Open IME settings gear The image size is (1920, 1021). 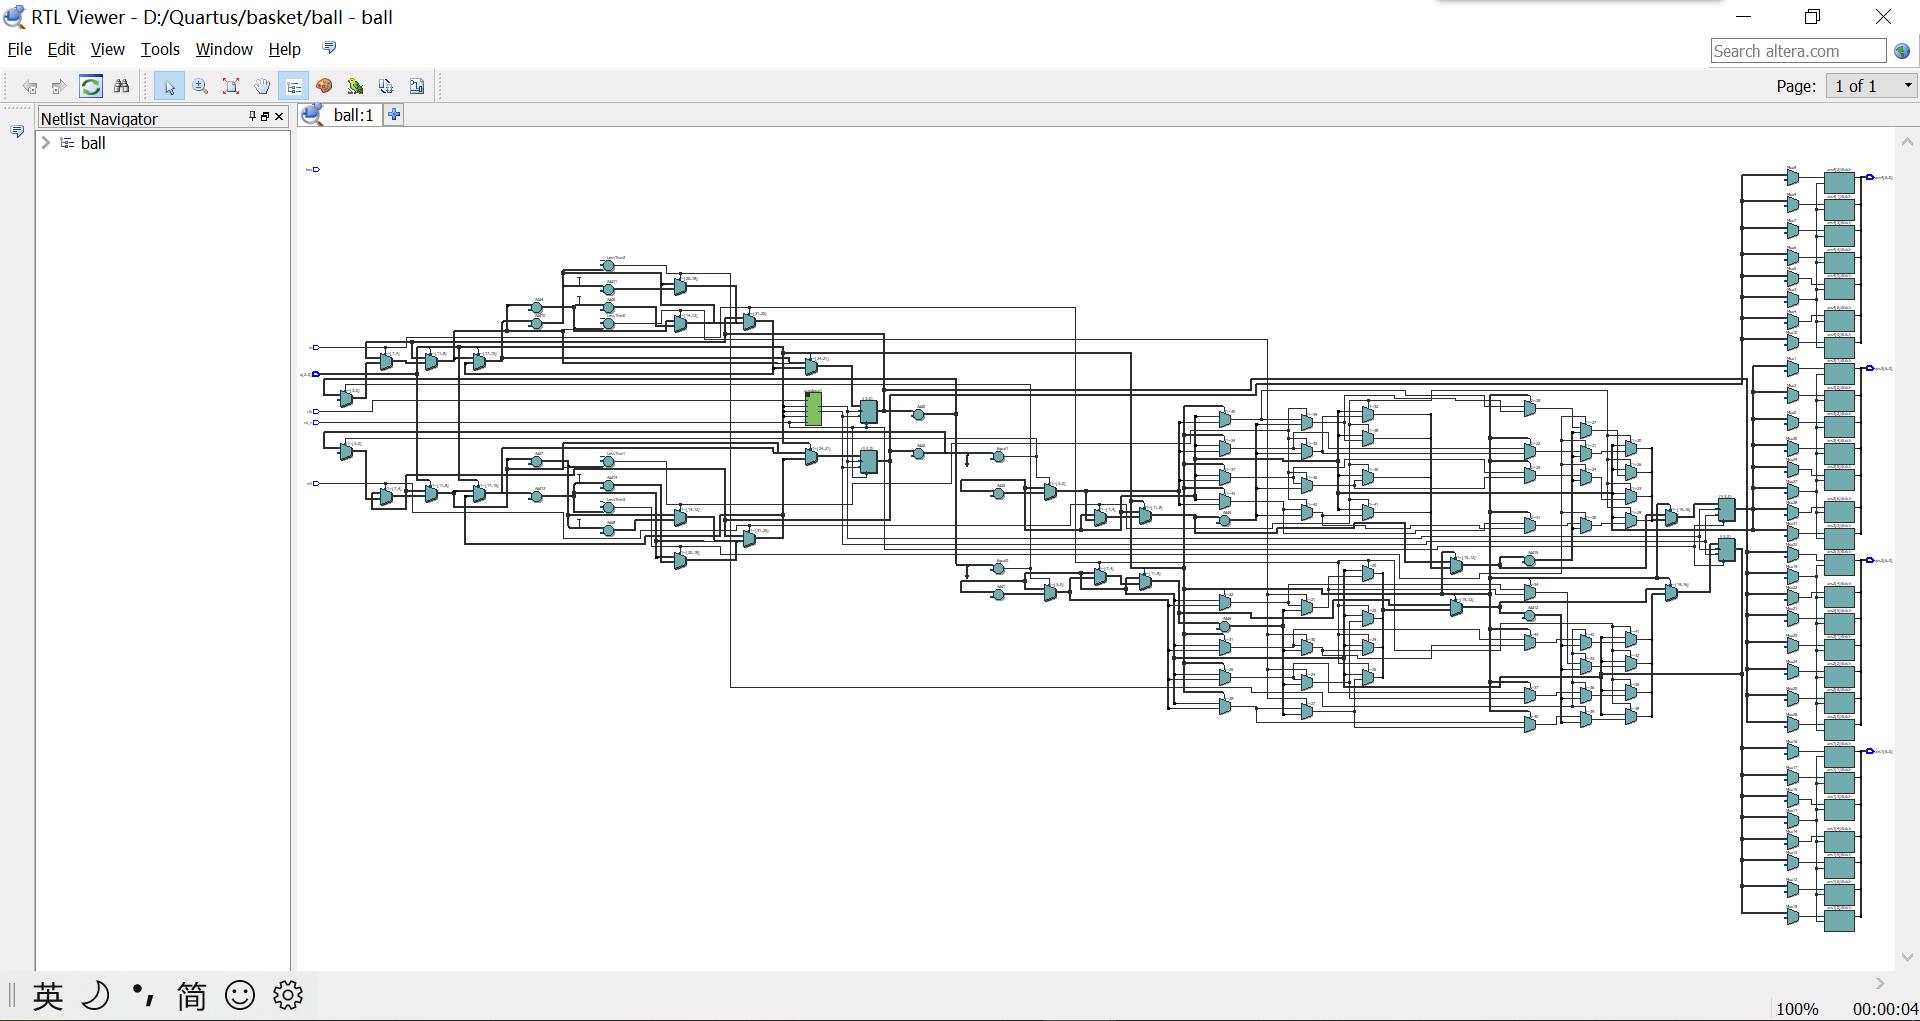click(288, 995)
